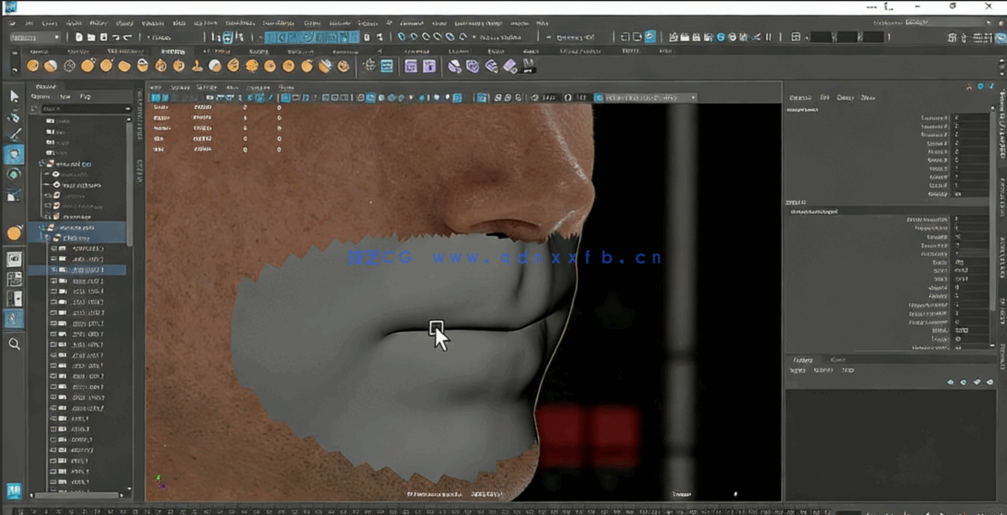Open the menu set dropdown in status line
This screenshot has height=515, width=1007.
(35, 38)
